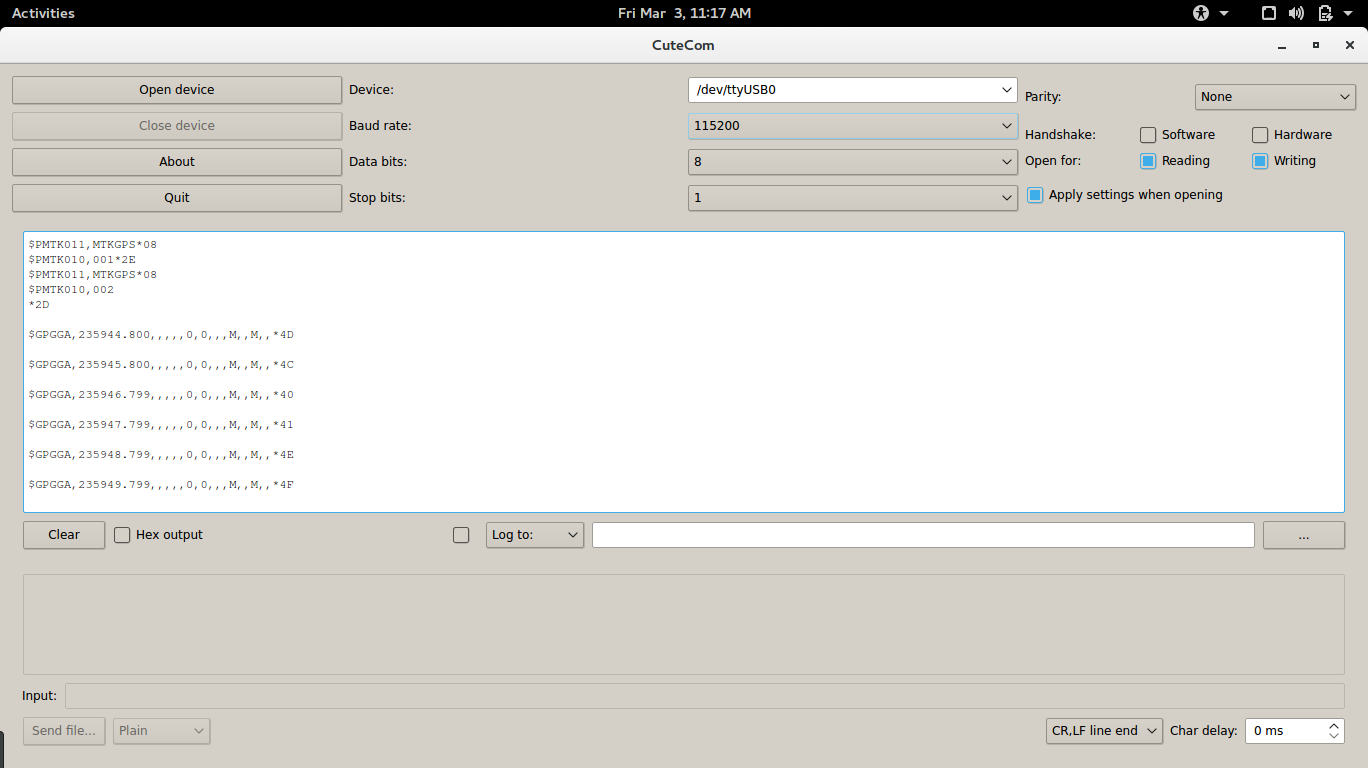The image size is (1368, 768).
Task: Open the CR,LF line end dropdown
Action: click(1104, 731)
